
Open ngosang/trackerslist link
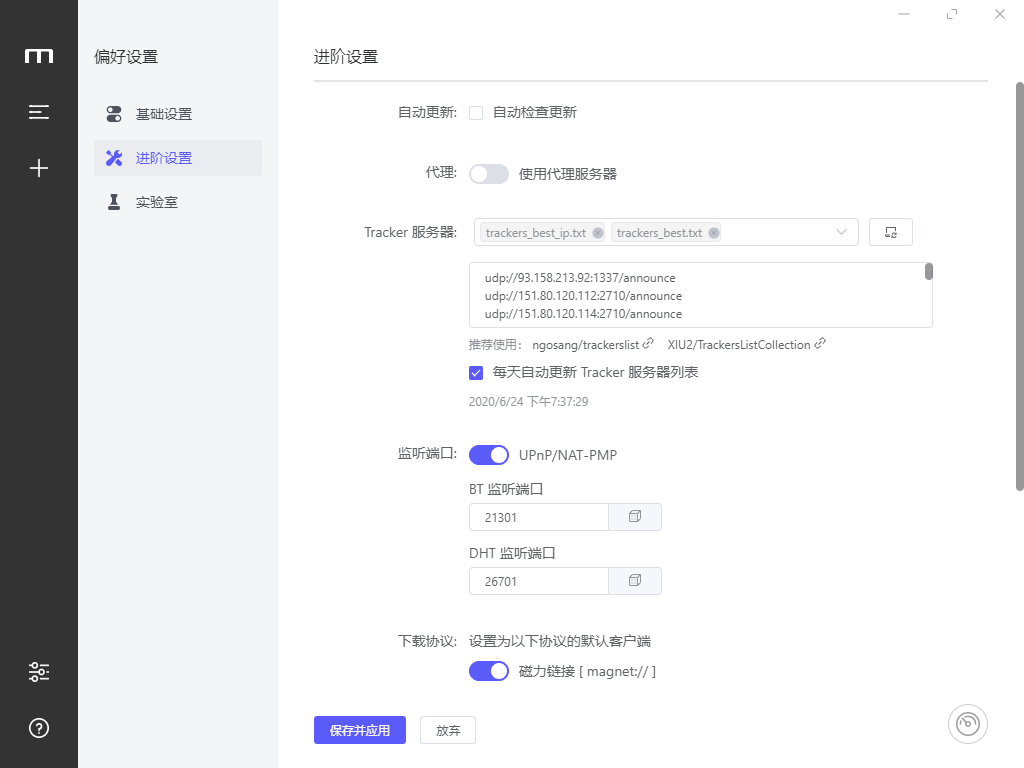[x=585, y=345]
